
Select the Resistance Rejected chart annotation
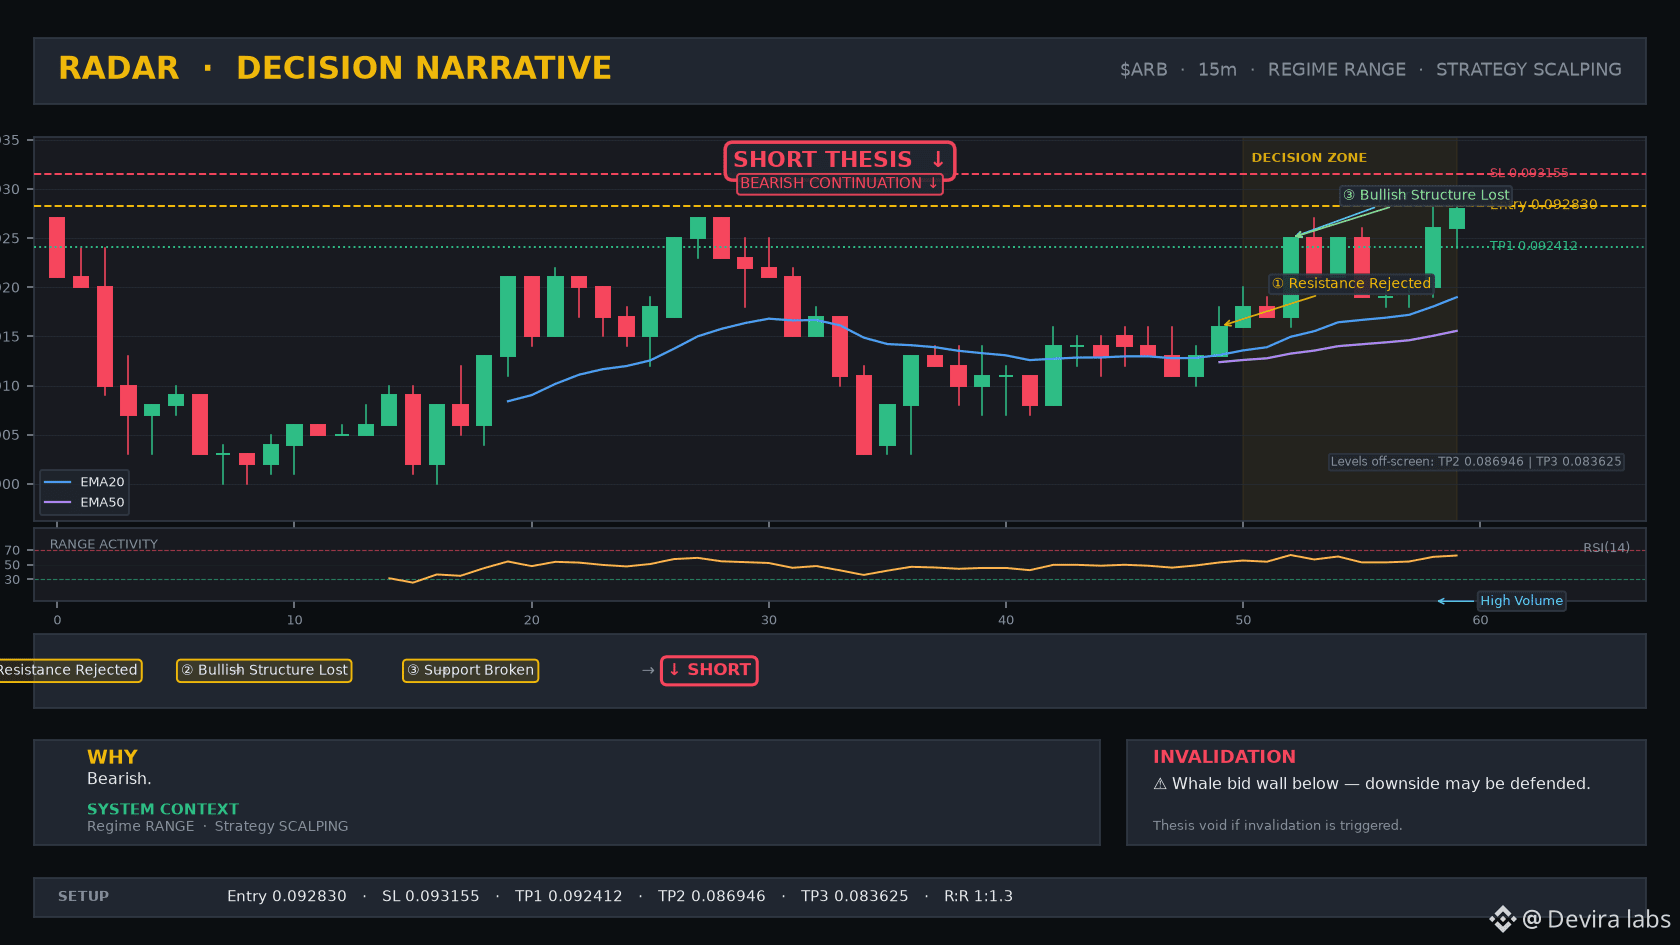coord(1351,284)
